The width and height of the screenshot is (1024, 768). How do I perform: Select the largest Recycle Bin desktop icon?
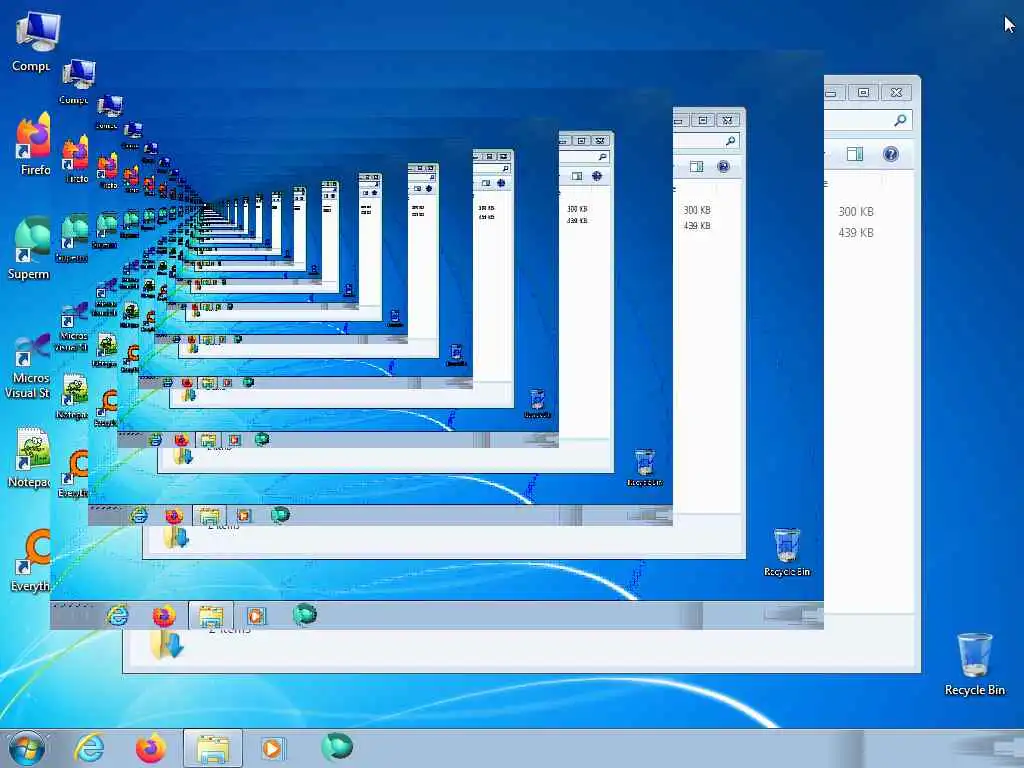click(974, 665)
